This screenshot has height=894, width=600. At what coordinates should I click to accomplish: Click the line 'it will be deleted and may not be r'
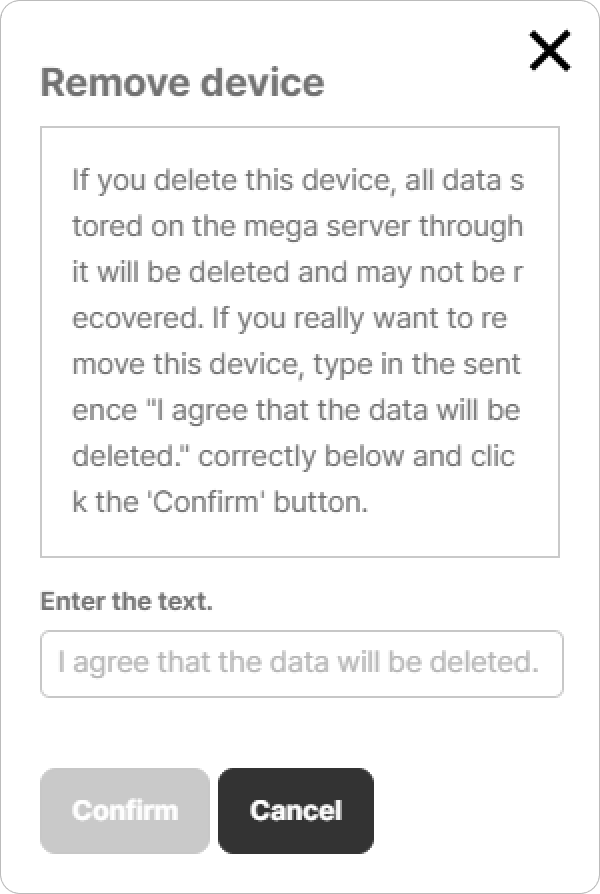pyautogui.click(x=297, y=272)
